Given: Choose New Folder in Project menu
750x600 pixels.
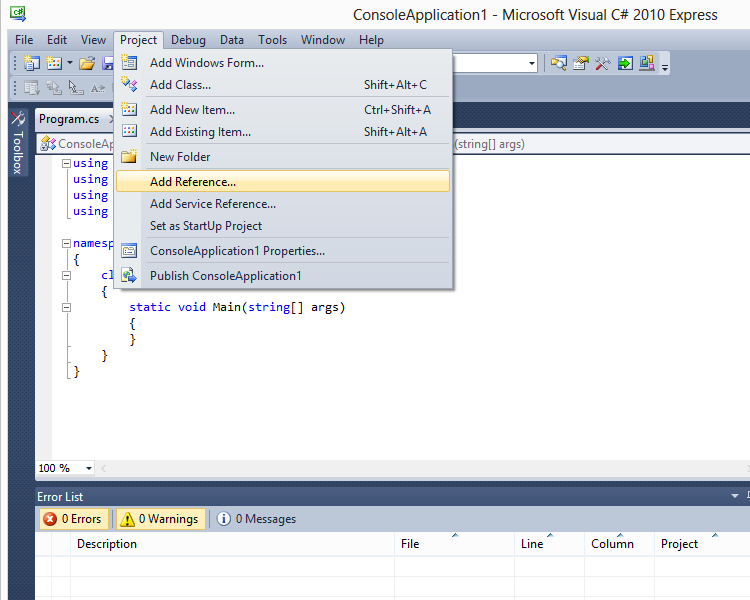Looking at the screenshot, I should pos(283,156).
